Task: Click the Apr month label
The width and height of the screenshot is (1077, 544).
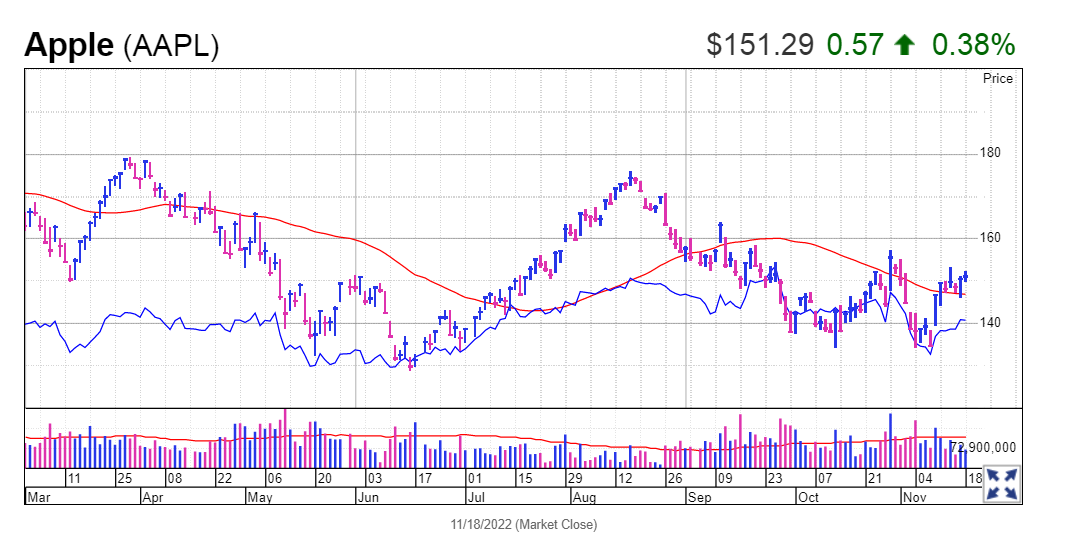Action: [152, 497]
